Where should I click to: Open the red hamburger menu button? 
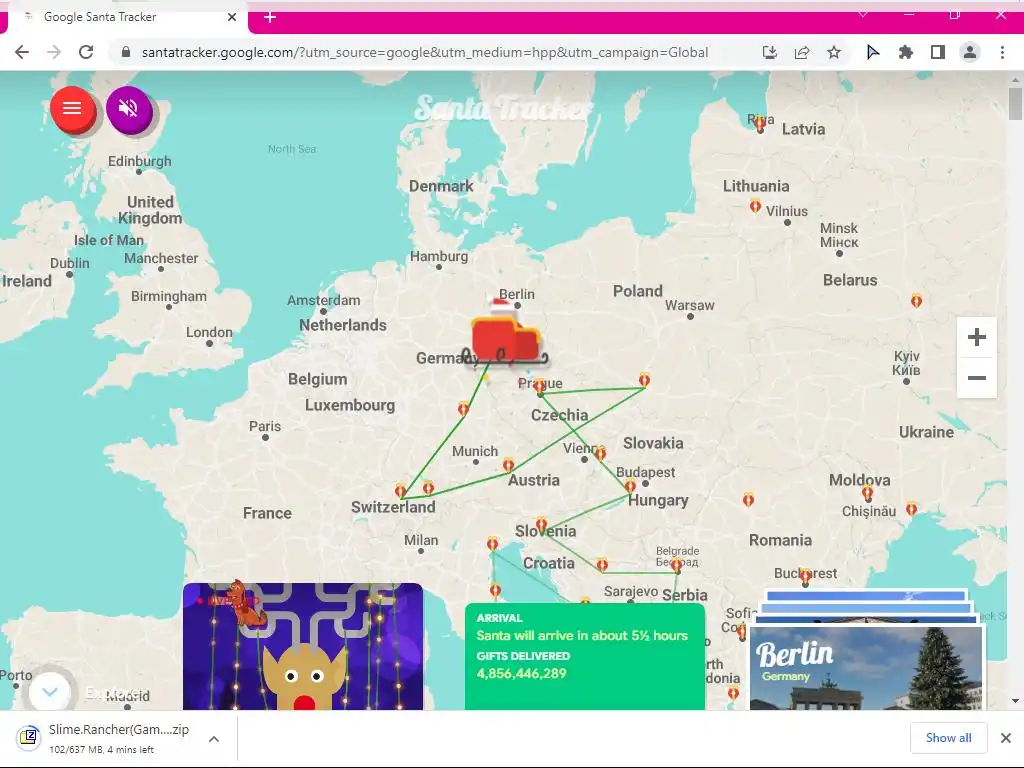pos(72,109)
